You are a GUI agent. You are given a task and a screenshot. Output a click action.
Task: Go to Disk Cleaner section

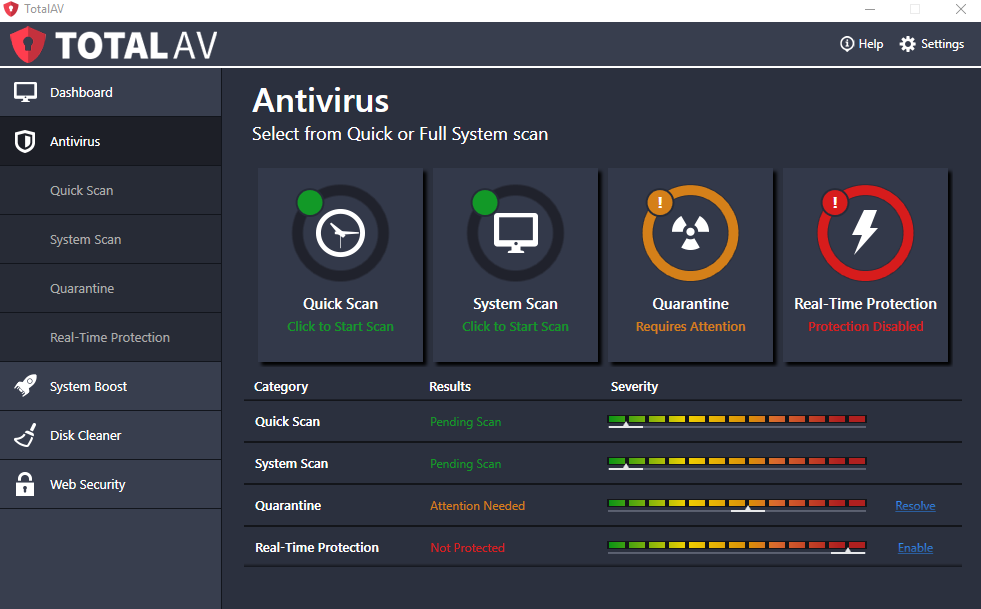pos(111,435)
